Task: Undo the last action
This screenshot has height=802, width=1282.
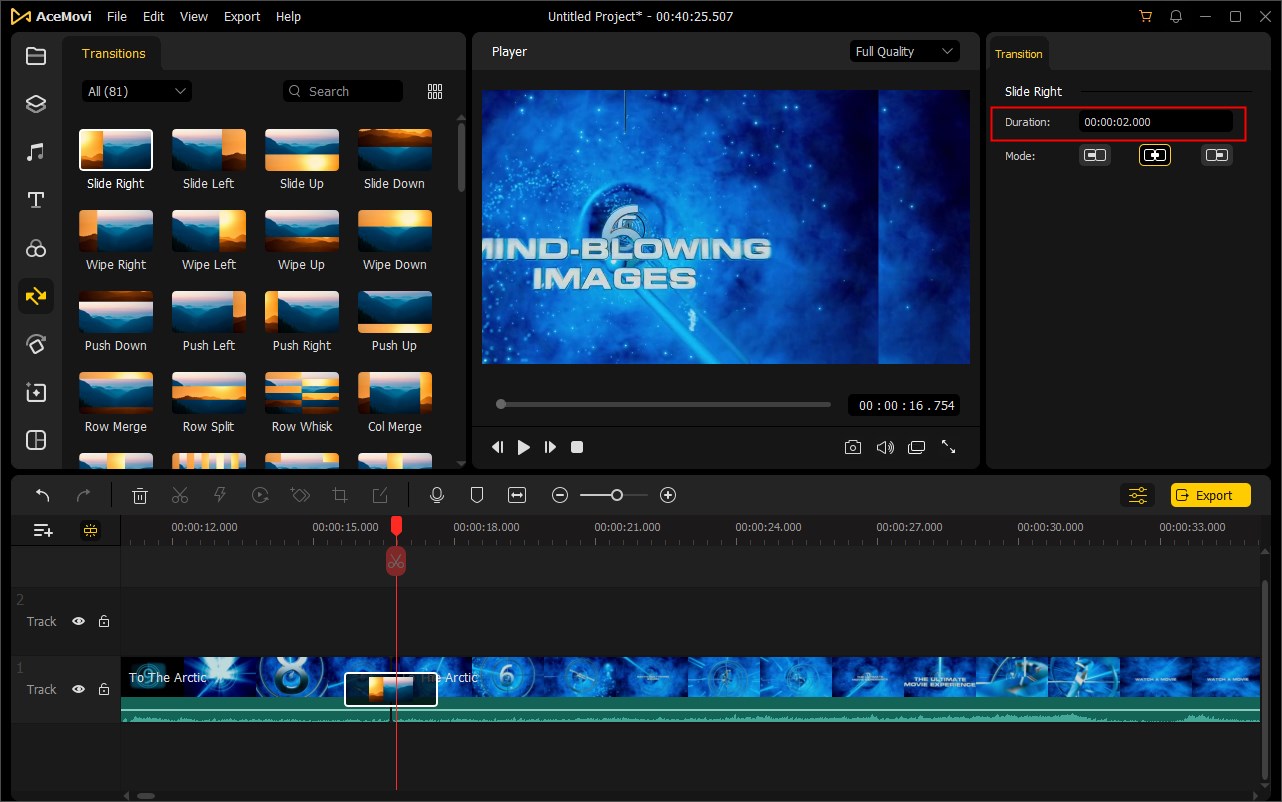Action: (42, 495)
